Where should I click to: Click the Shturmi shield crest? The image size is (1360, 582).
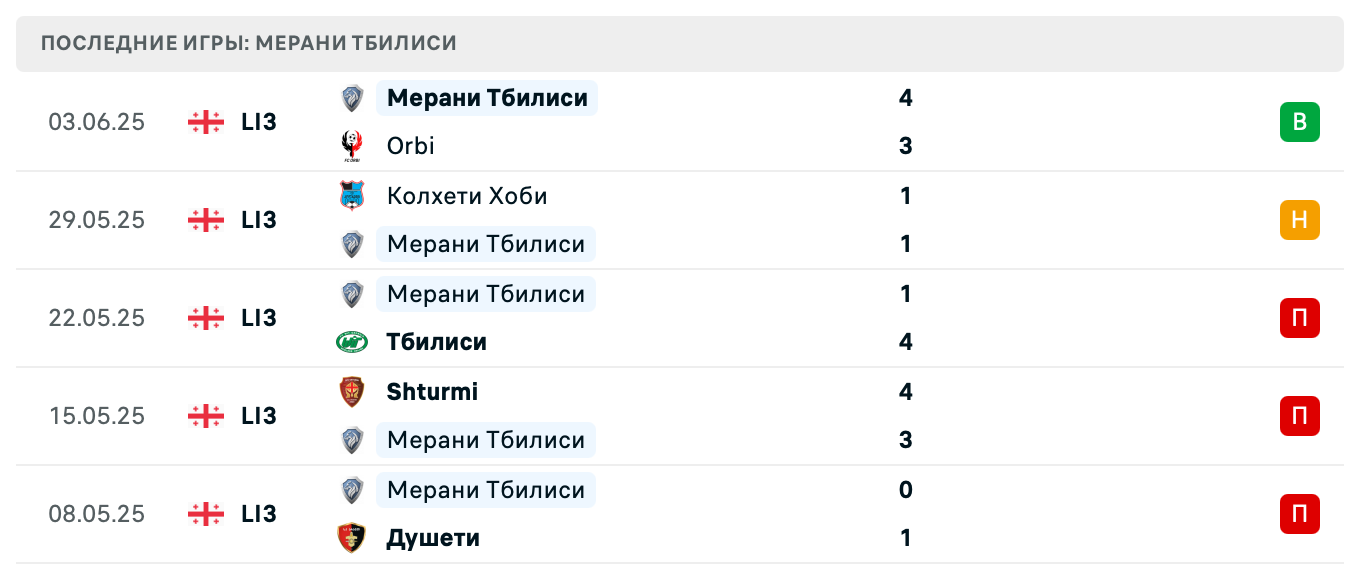(x=351, y=392)
